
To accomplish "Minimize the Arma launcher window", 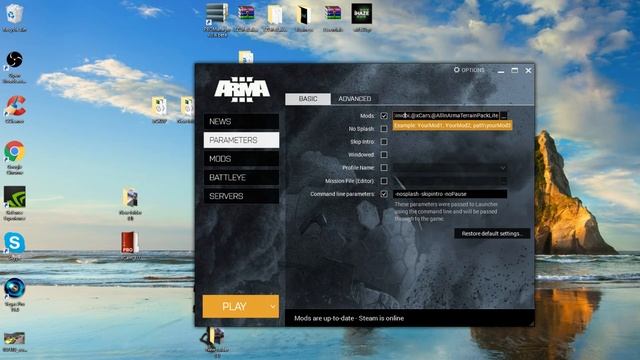I will tap(501, 71).
